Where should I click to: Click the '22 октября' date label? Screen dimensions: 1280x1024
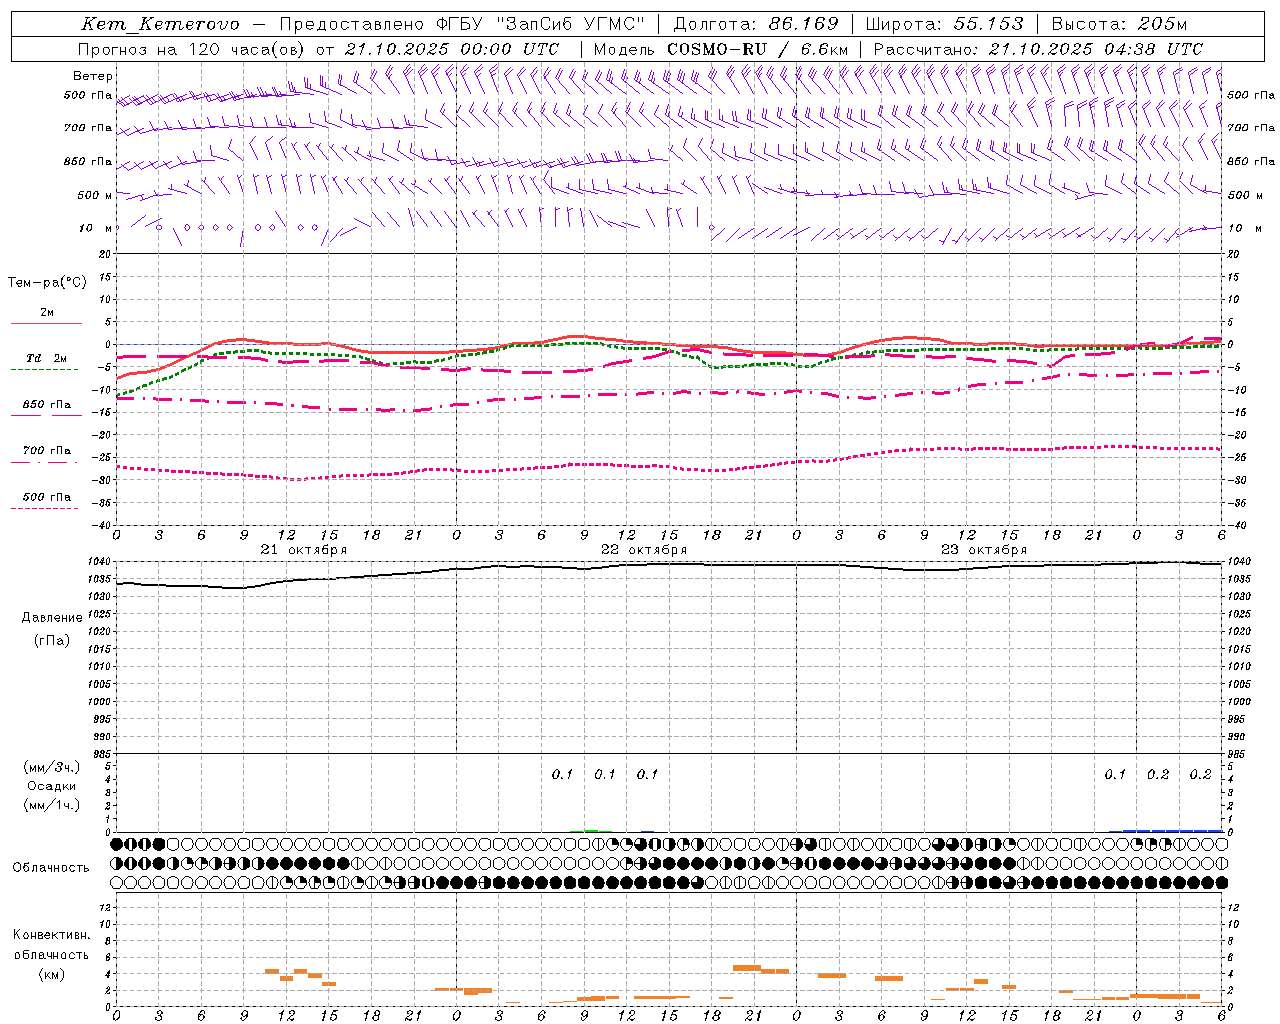(x=644, y=550)
